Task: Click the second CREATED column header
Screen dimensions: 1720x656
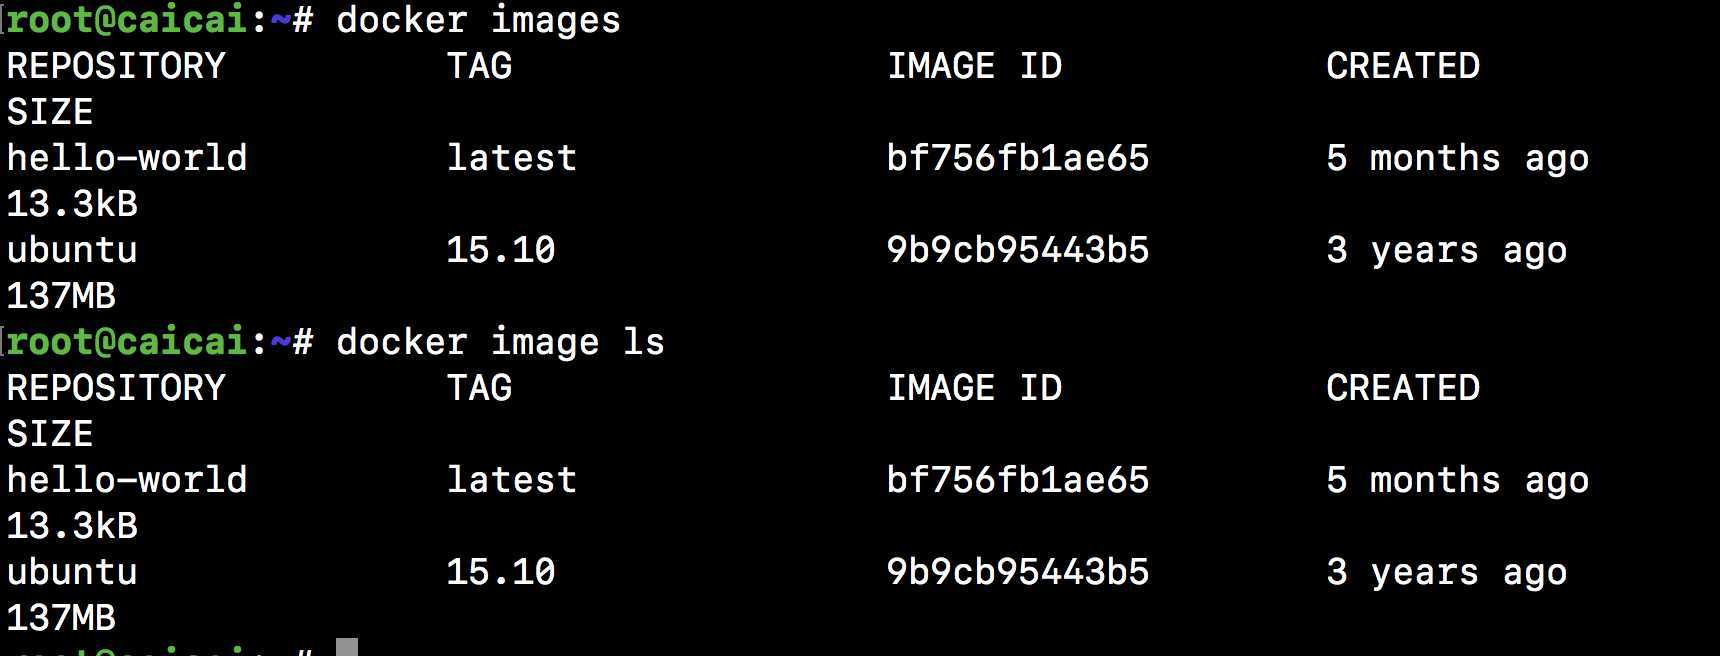Action: (x=1403, y=388)
